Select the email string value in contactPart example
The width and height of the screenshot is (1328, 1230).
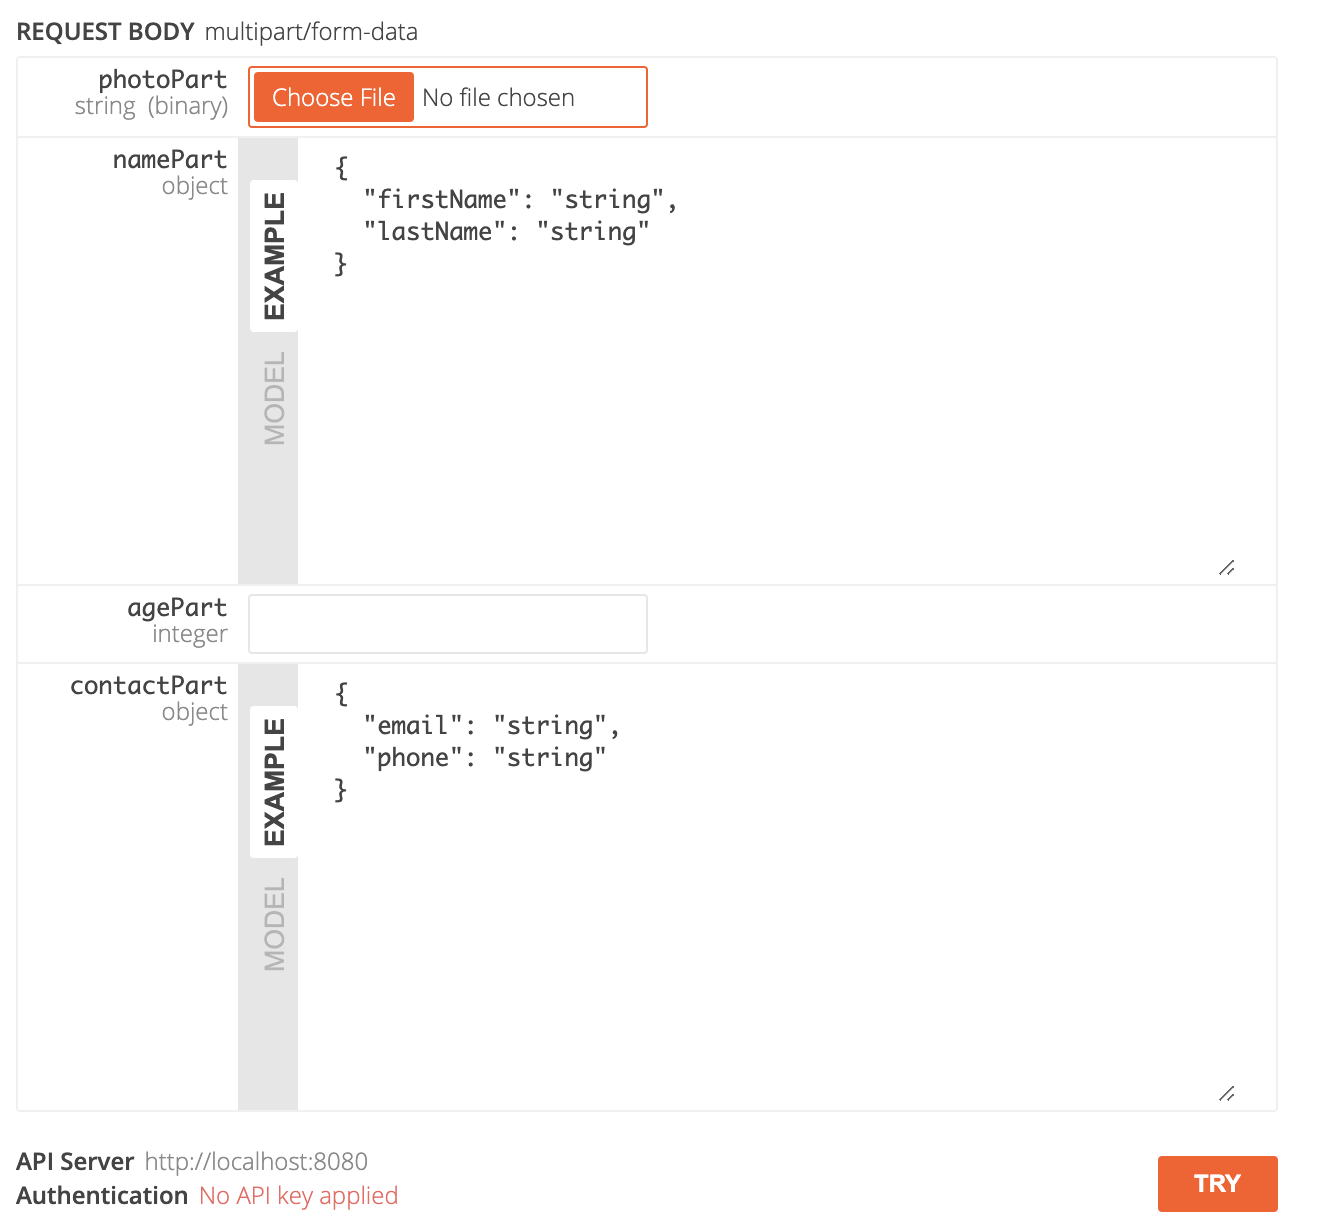[551, 725]
